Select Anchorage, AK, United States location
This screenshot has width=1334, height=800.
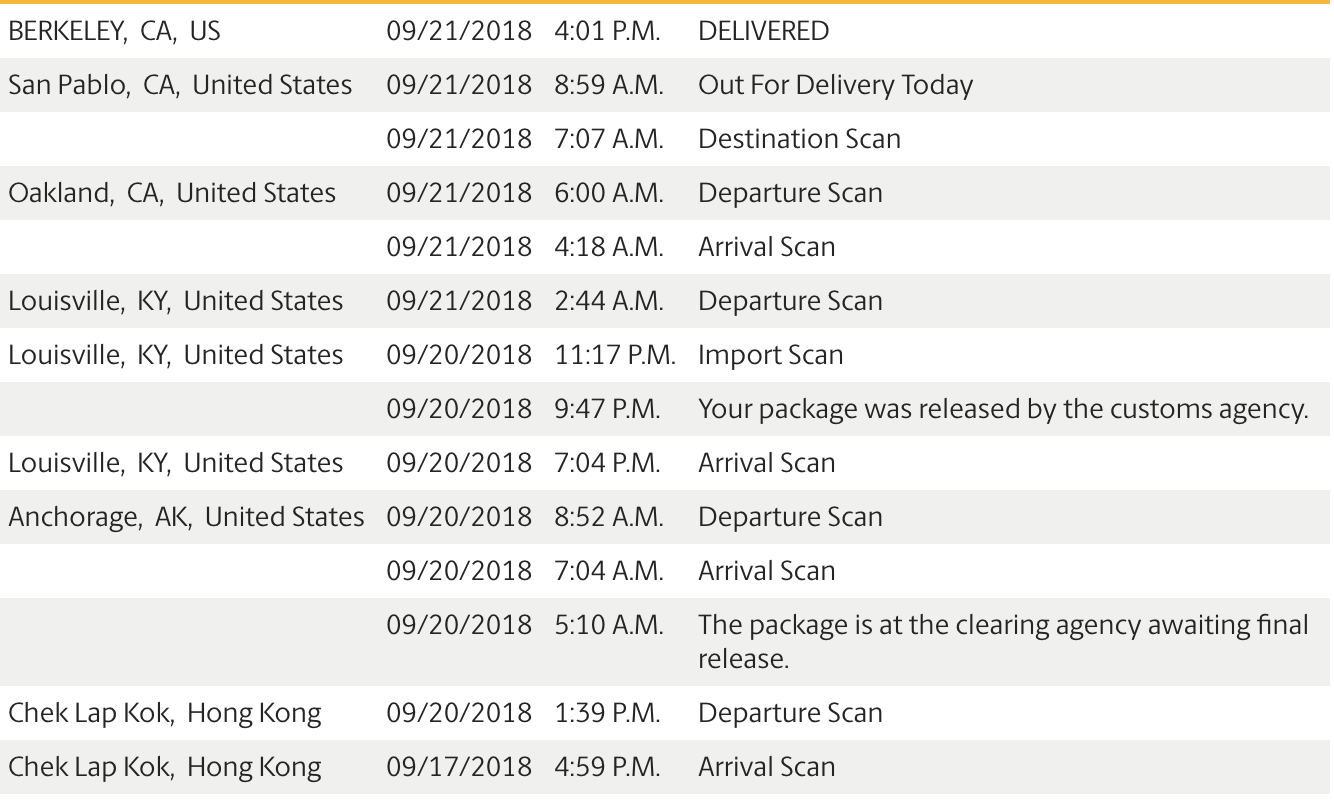pyautogui.click(x=186, y=517)
